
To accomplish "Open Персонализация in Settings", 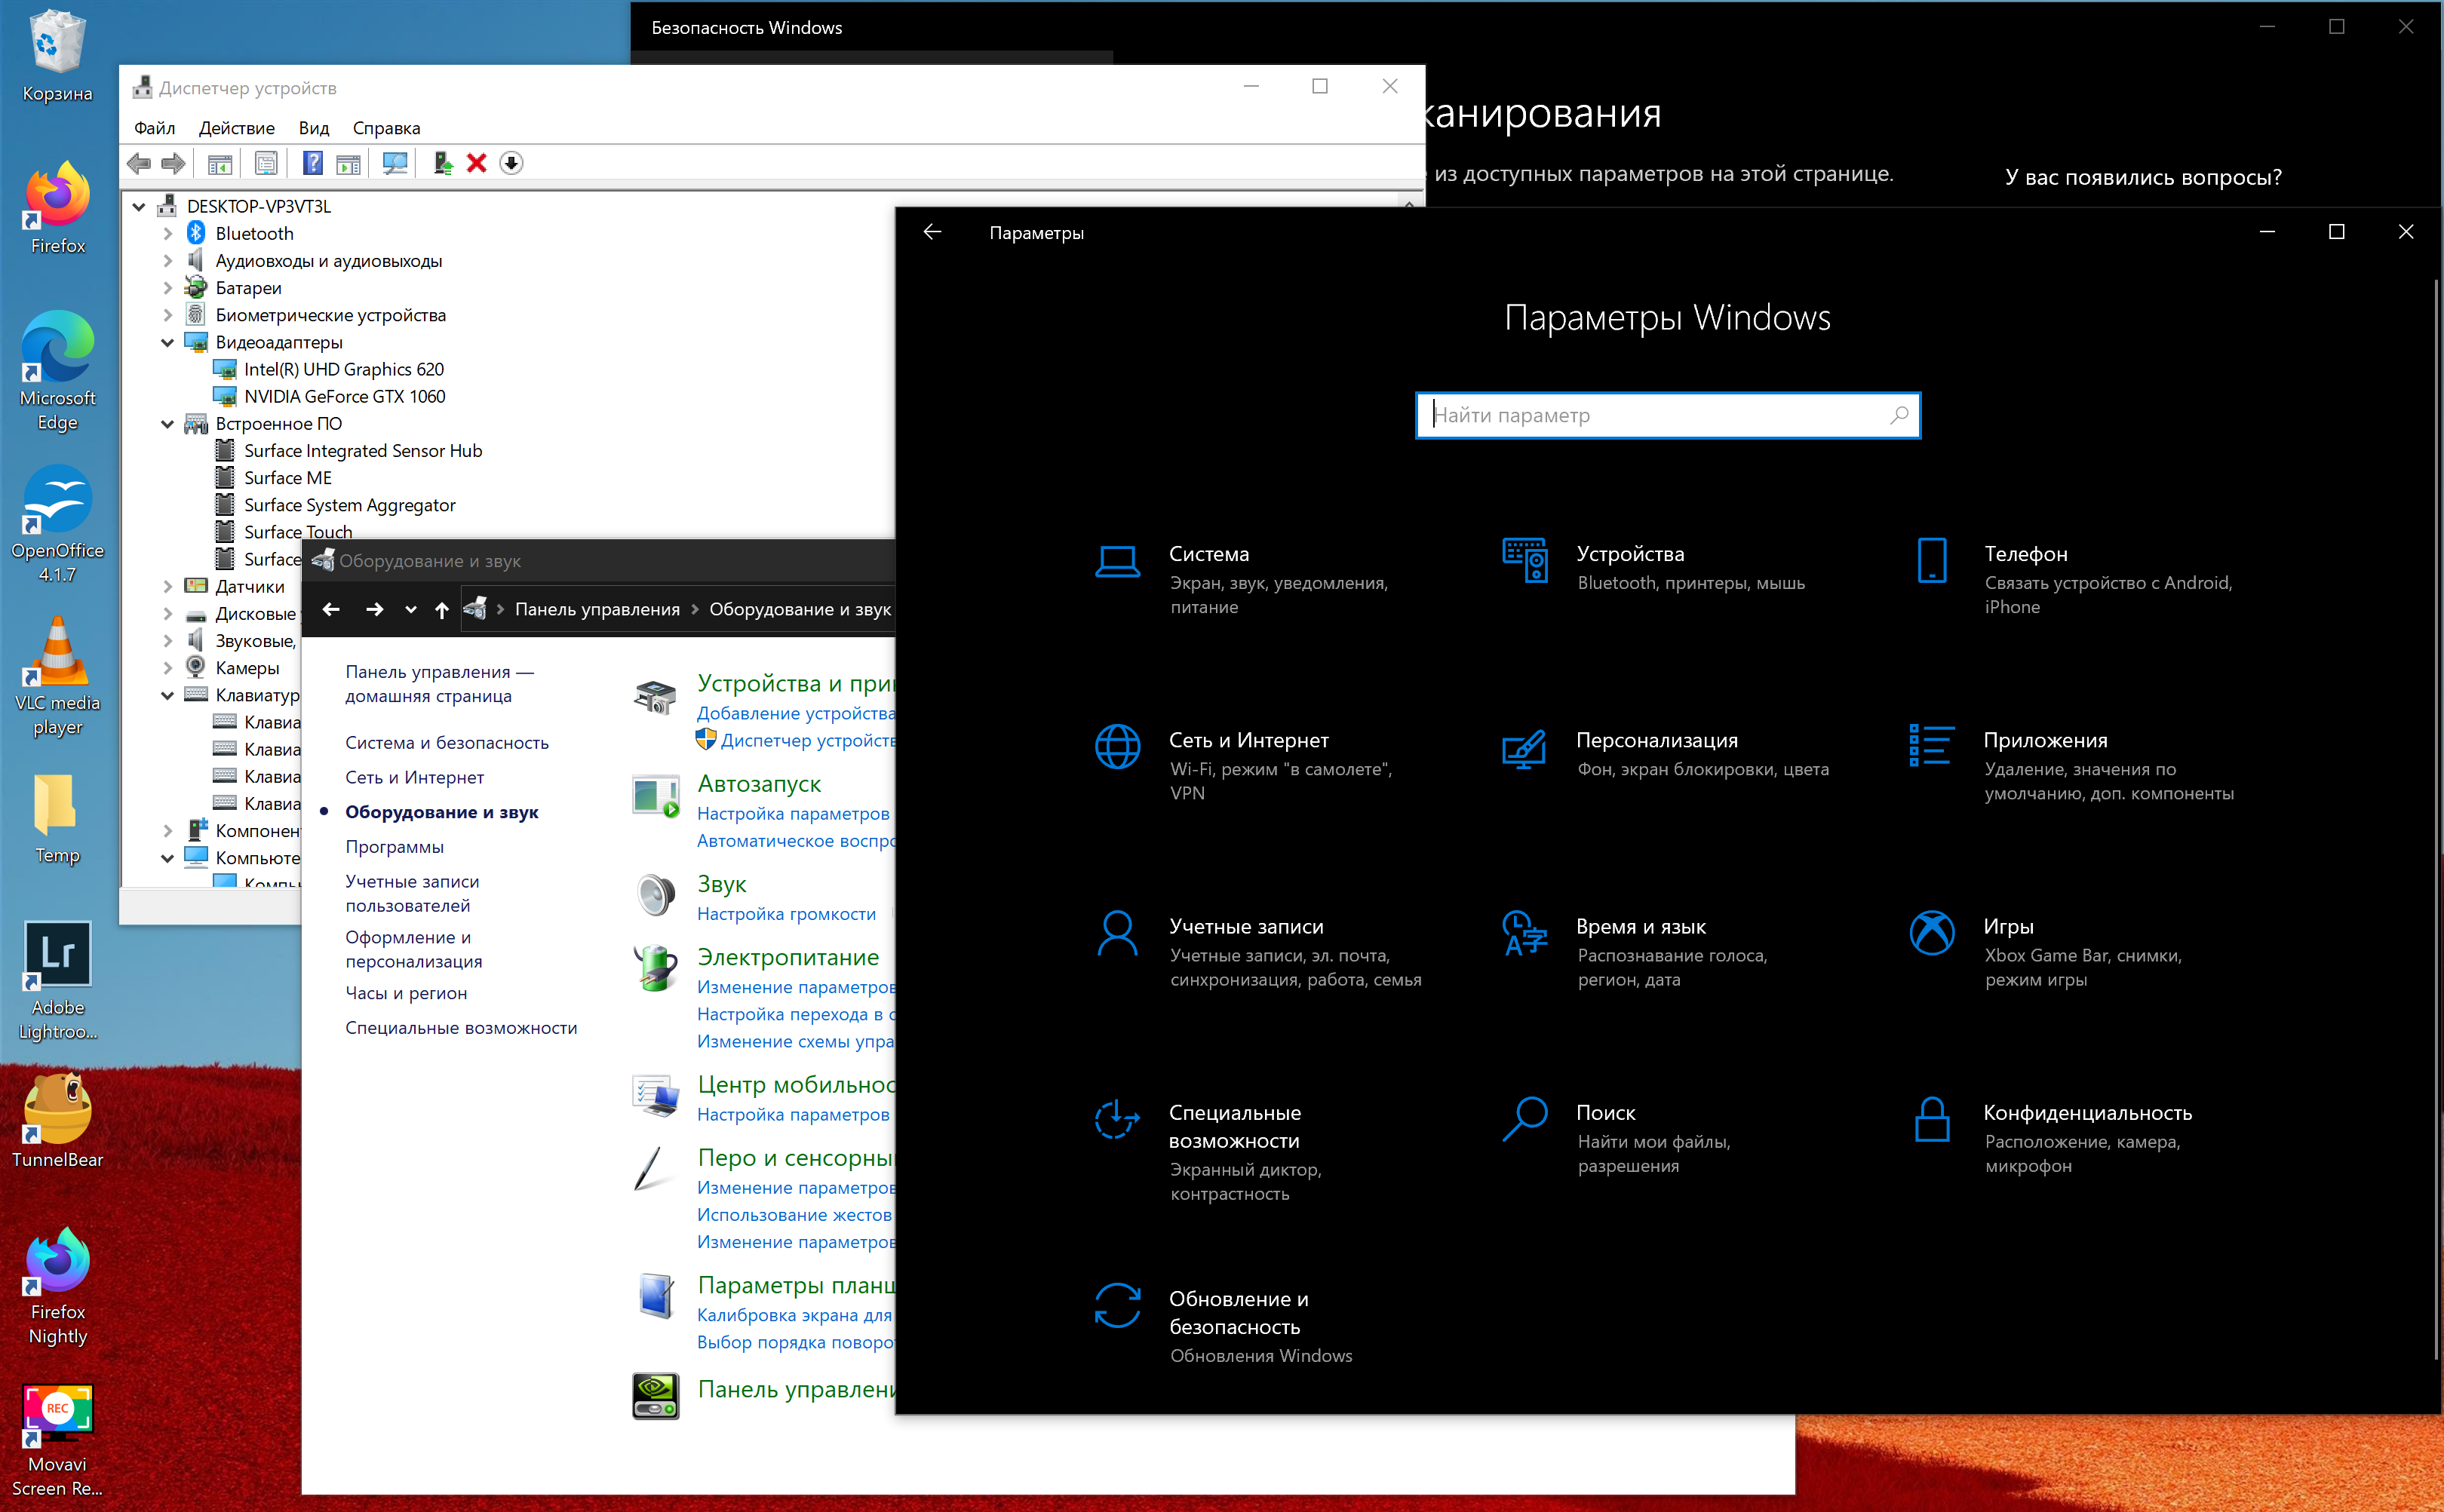I will [1665, 754].
